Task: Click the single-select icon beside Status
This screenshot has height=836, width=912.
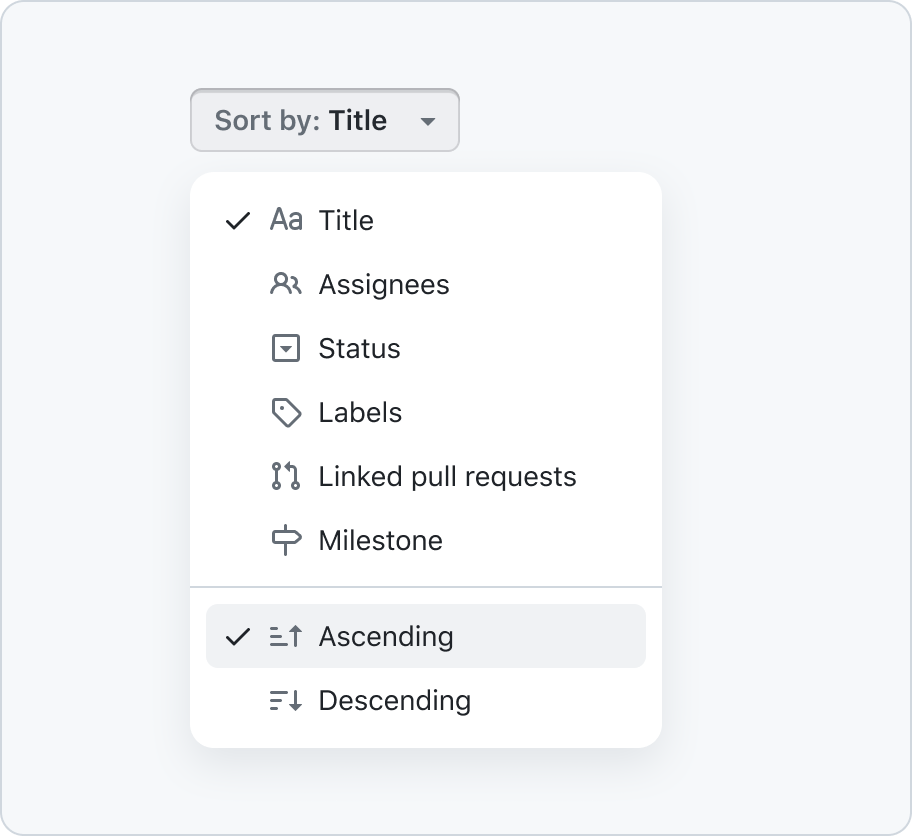Action: point(286,348)
